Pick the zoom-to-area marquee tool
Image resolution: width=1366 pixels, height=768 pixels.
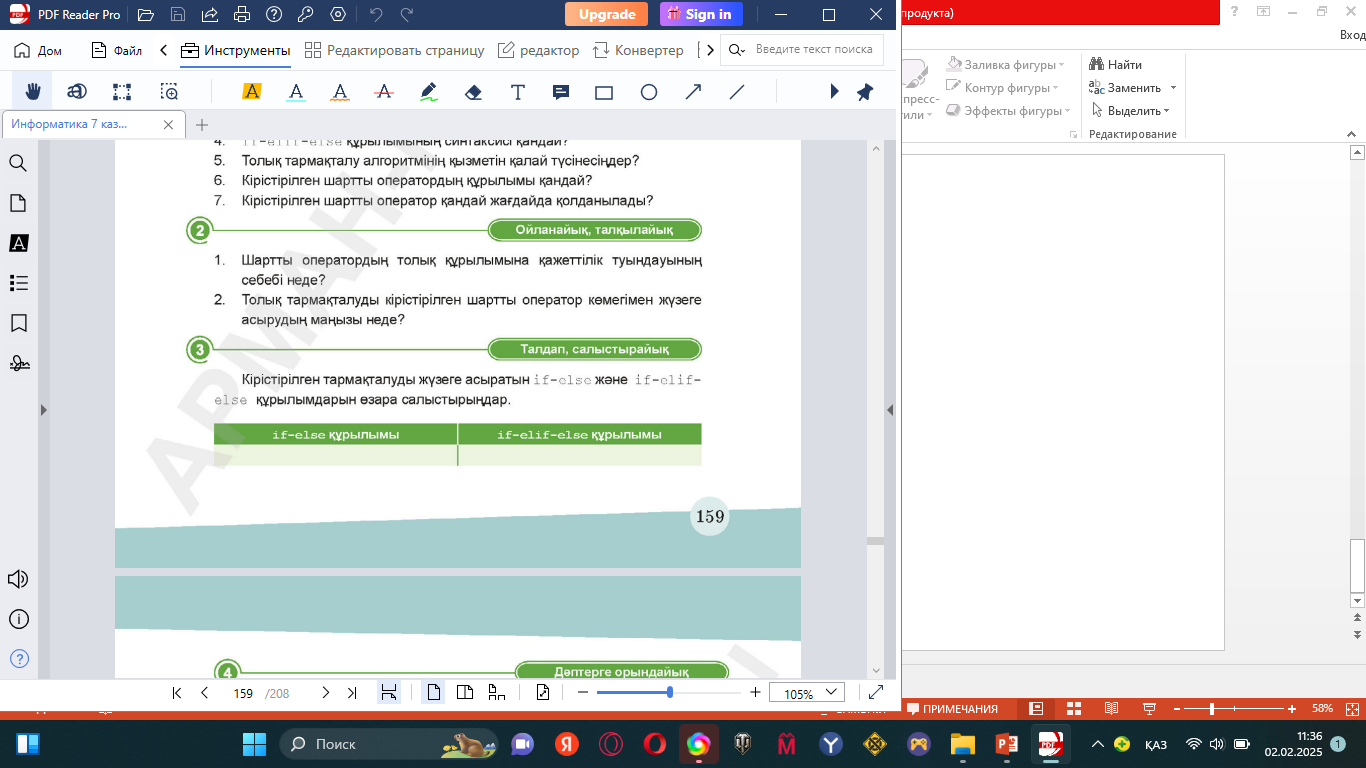170,92
